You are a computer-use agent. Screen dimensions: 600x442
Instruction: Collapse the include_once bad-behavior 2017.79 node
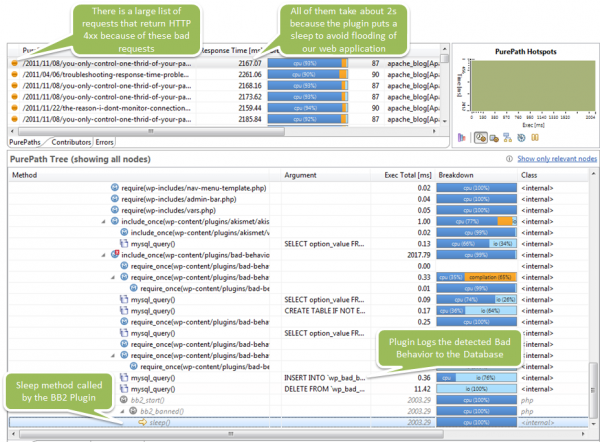click(x=104, y=255)
